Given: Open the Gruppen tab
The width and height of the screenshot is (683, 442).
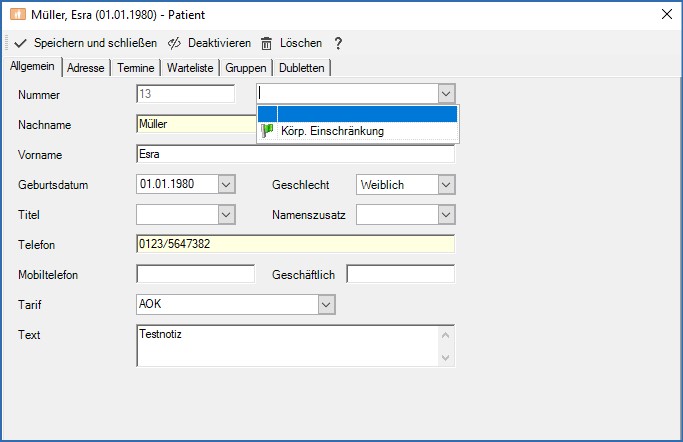Looking at the screenshot, I should click(x=246, y=68).
